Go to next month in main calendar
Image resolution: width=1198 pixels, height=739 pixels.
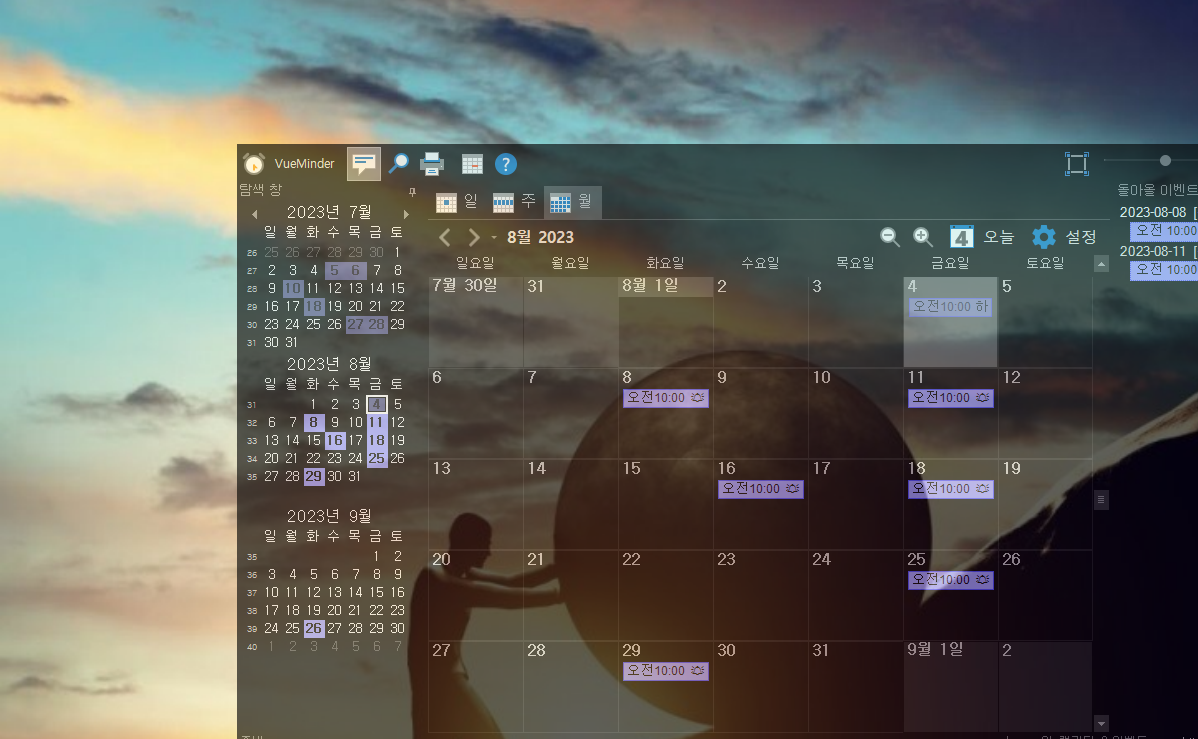474,238
